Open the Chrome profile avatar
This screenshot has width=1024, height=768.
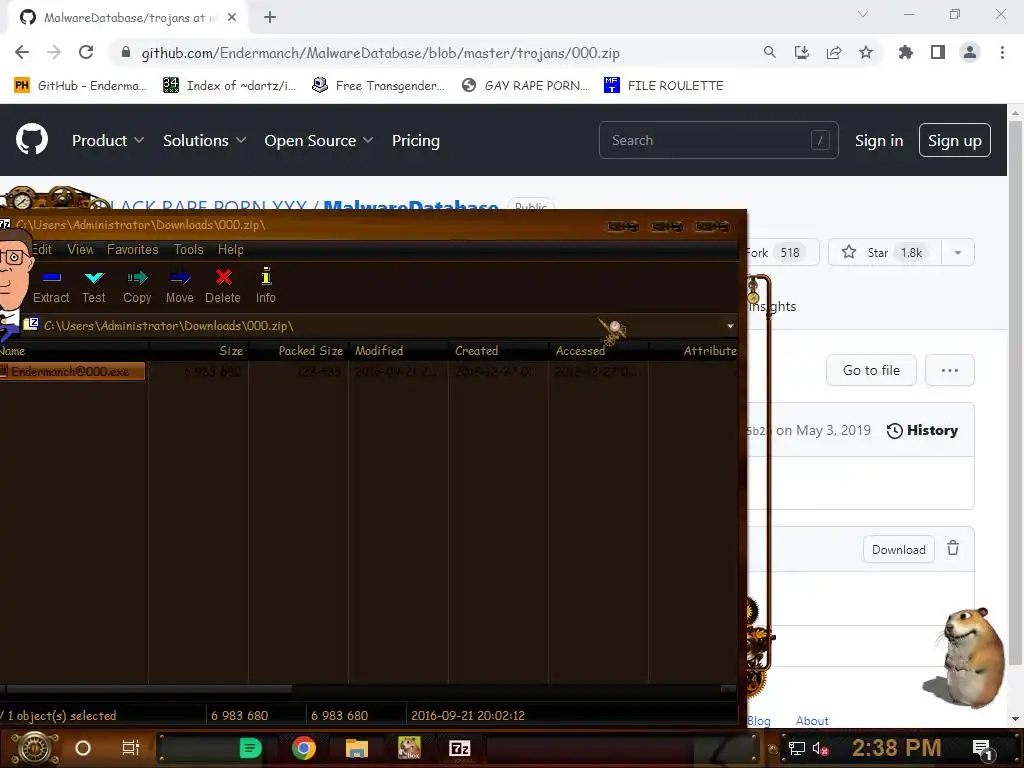pos(970,52)
